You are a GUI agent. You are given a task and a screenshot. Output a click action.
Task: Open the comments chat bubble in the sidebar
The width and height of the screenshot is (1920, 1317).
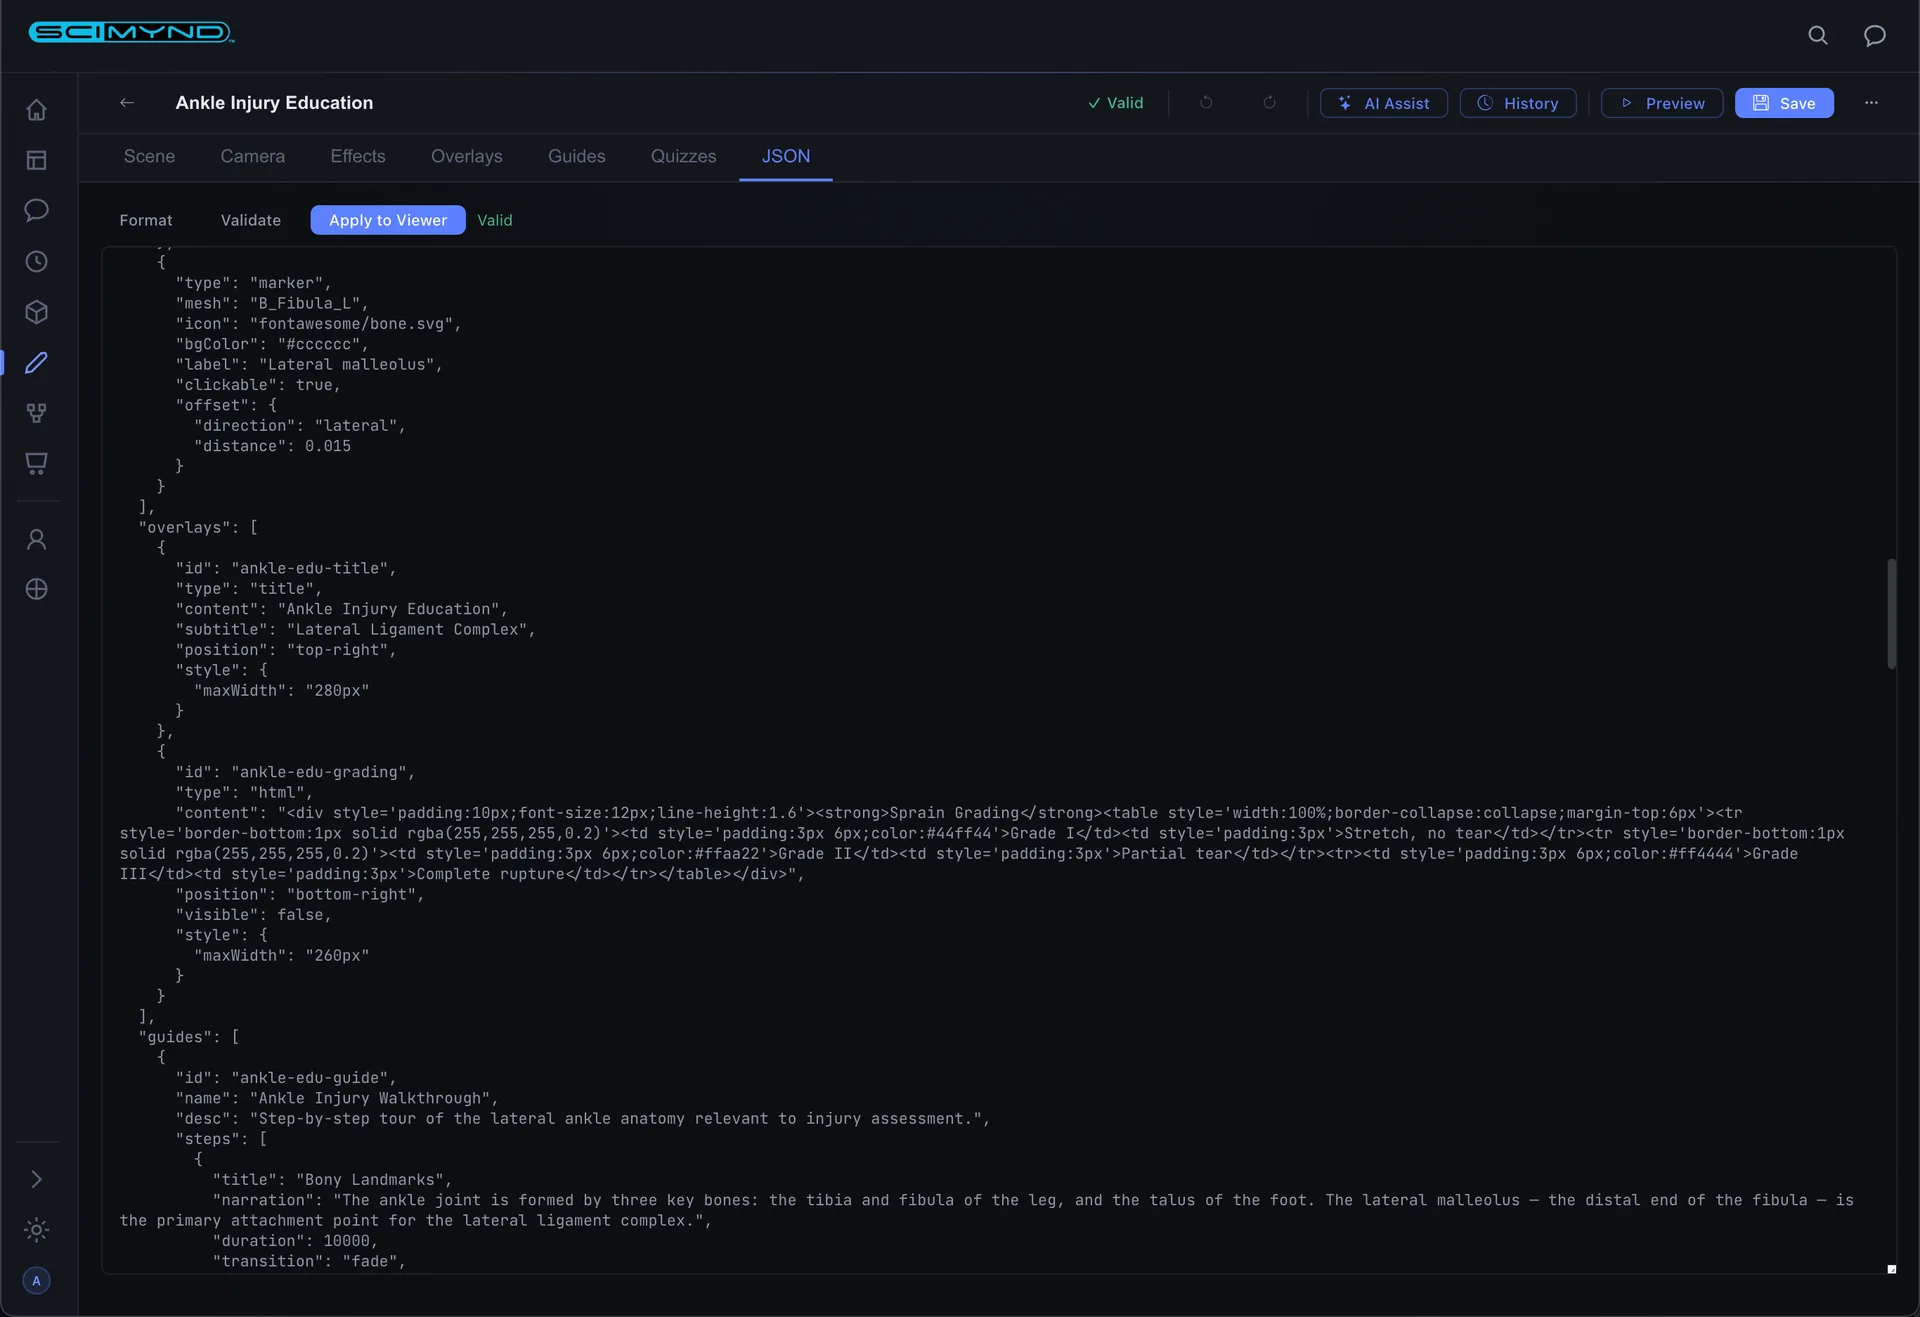[x=37, y=211]
